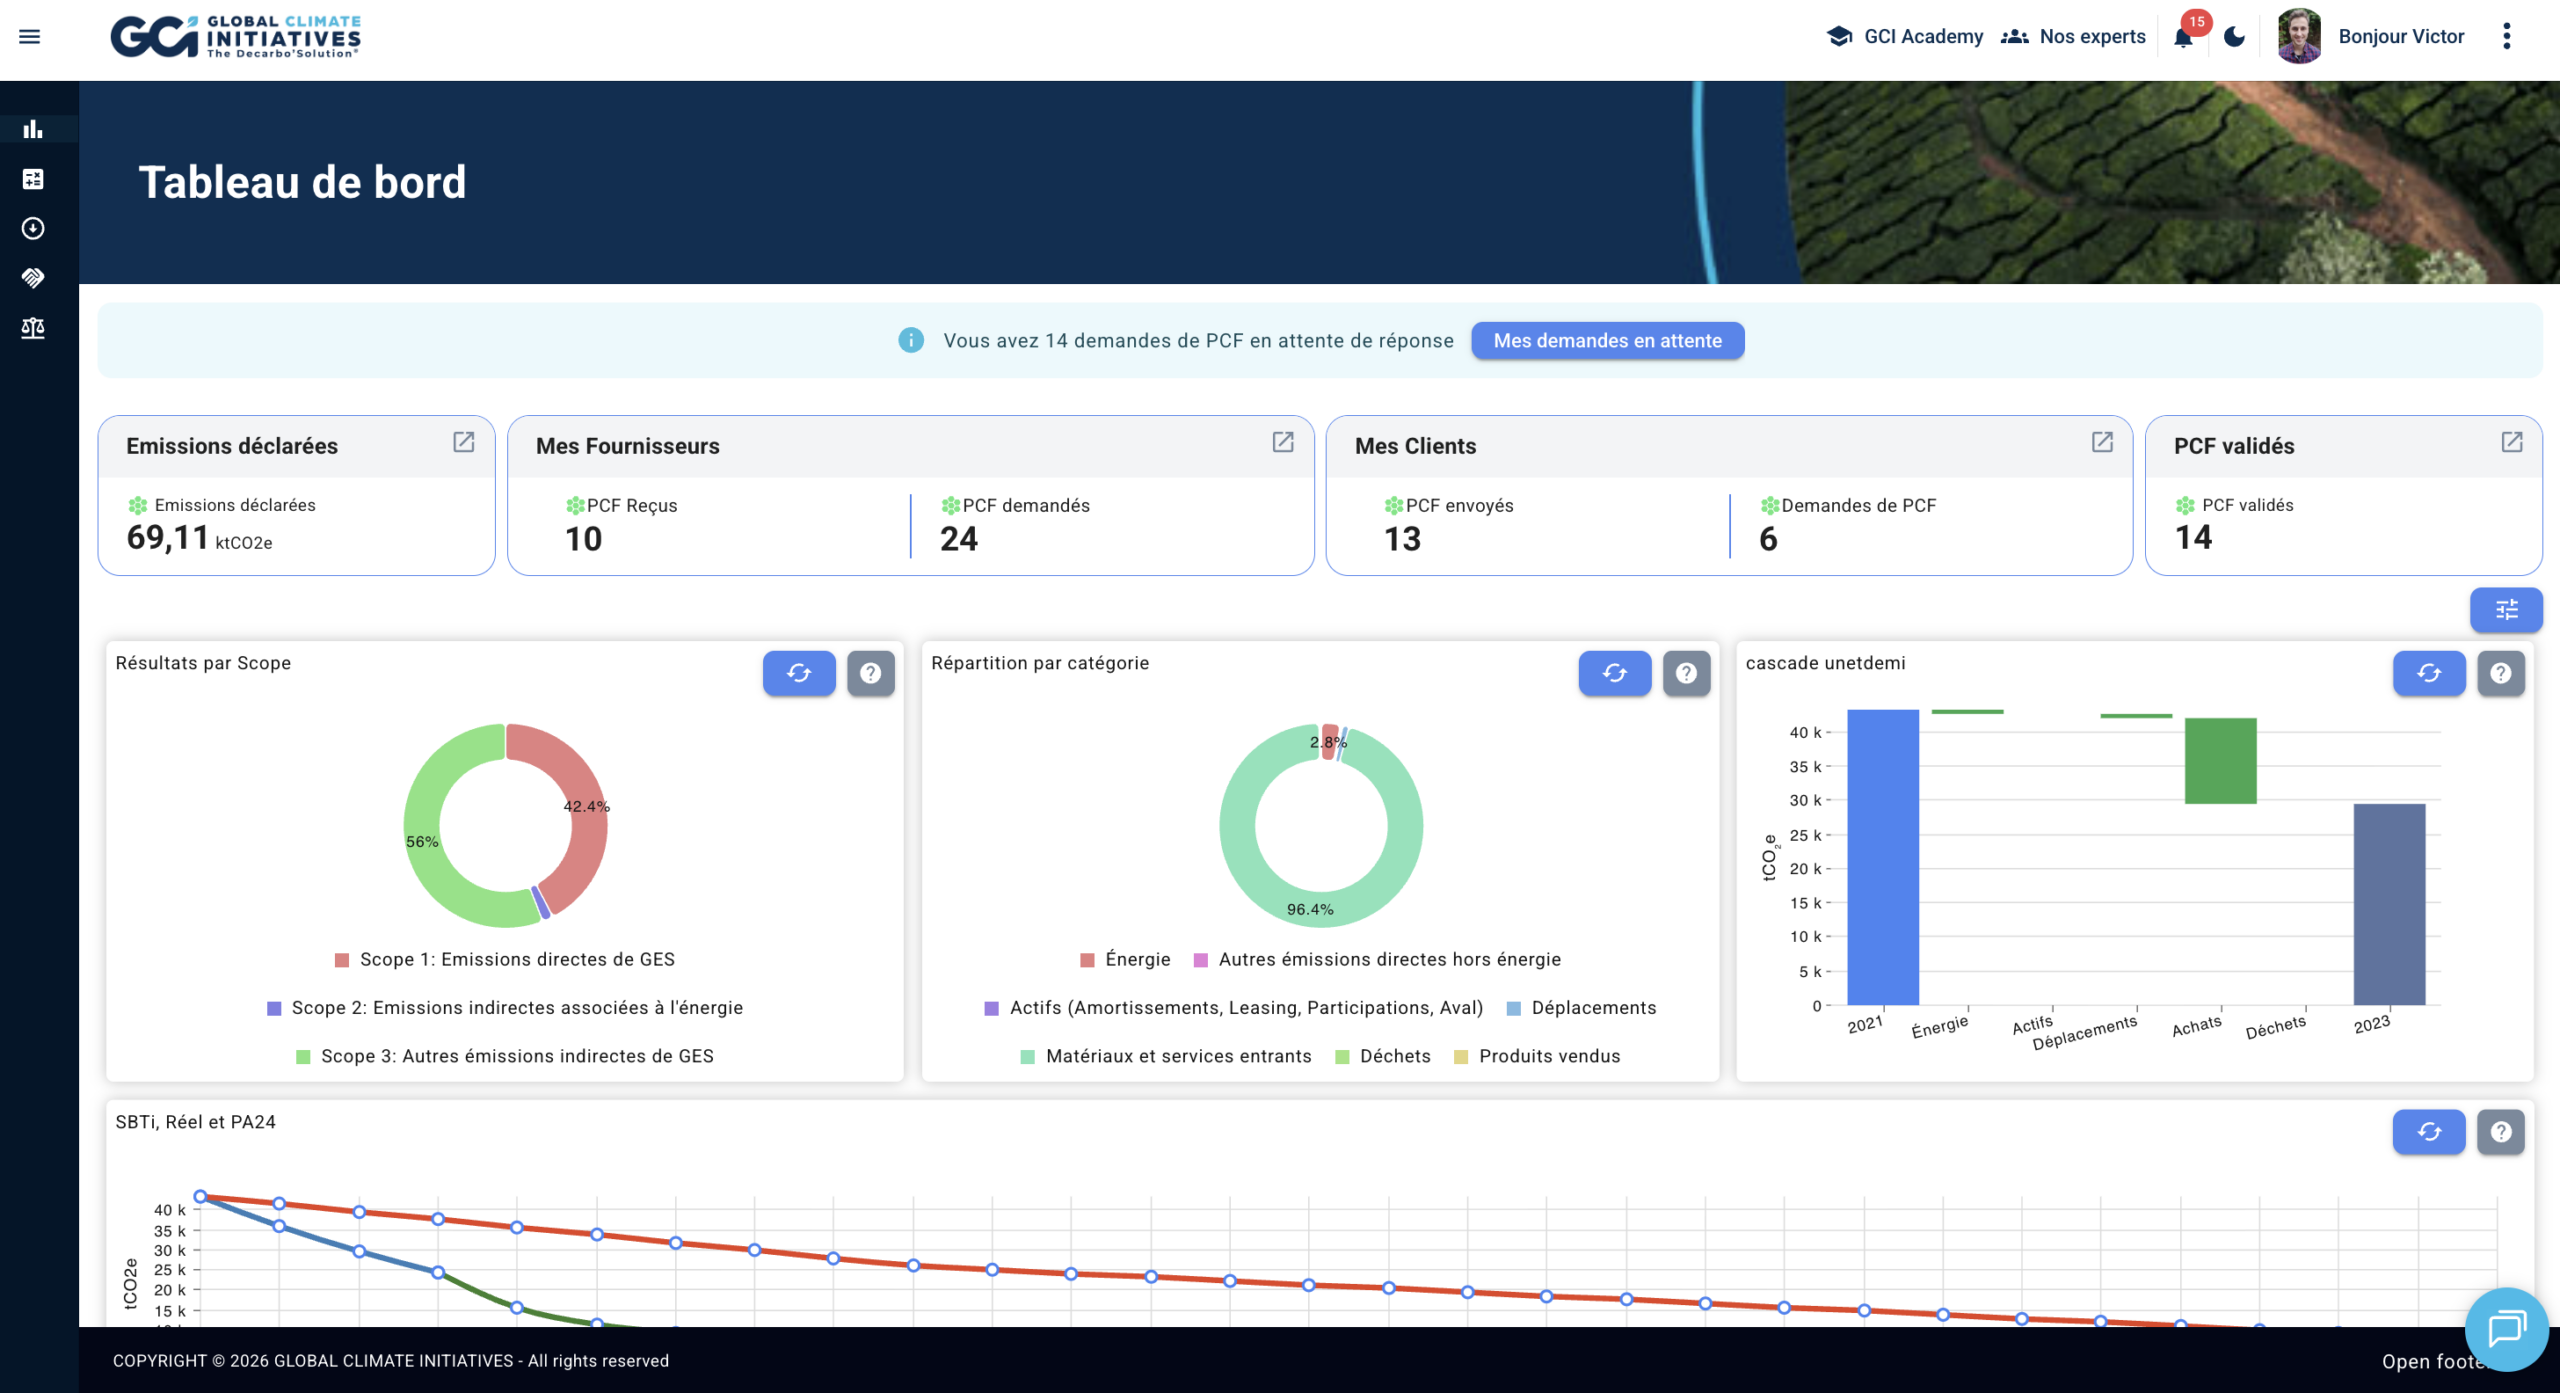Open the chat support bubble
The height and width of the screenshot is (1393, 2560).
coord(2506,1329)
